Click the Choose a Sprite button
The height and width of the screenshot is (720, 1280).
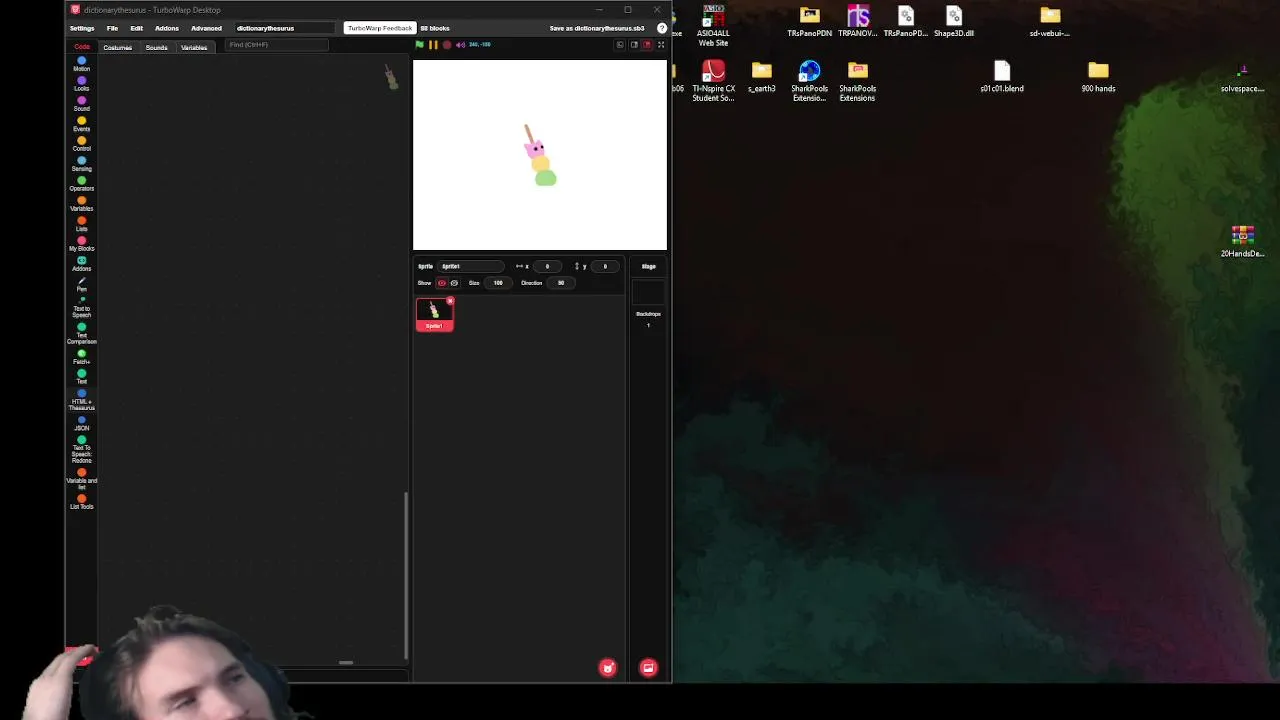(607, 668)
